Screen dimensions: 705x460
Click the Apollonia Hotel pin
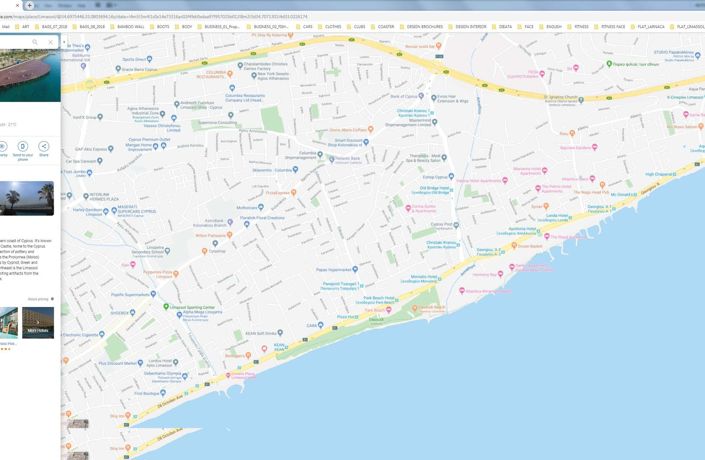[x=539, y=230]
